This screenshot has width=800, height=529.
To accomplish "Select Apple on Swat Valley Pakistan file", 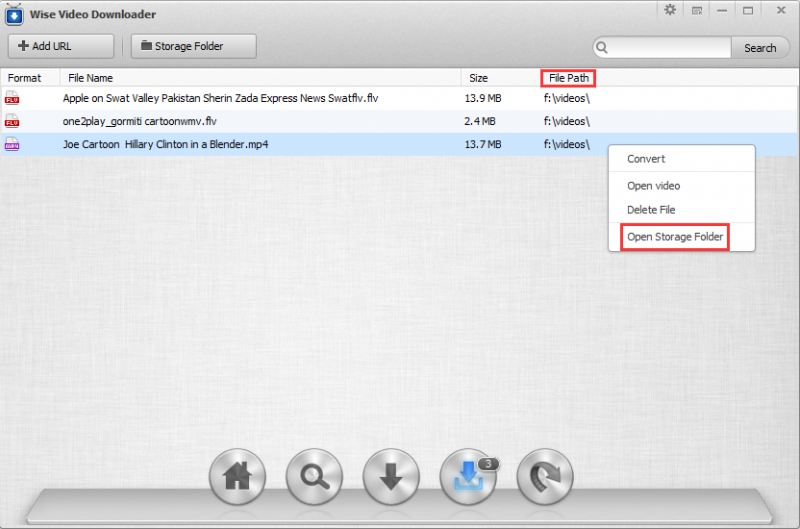I will coord(220,98).
